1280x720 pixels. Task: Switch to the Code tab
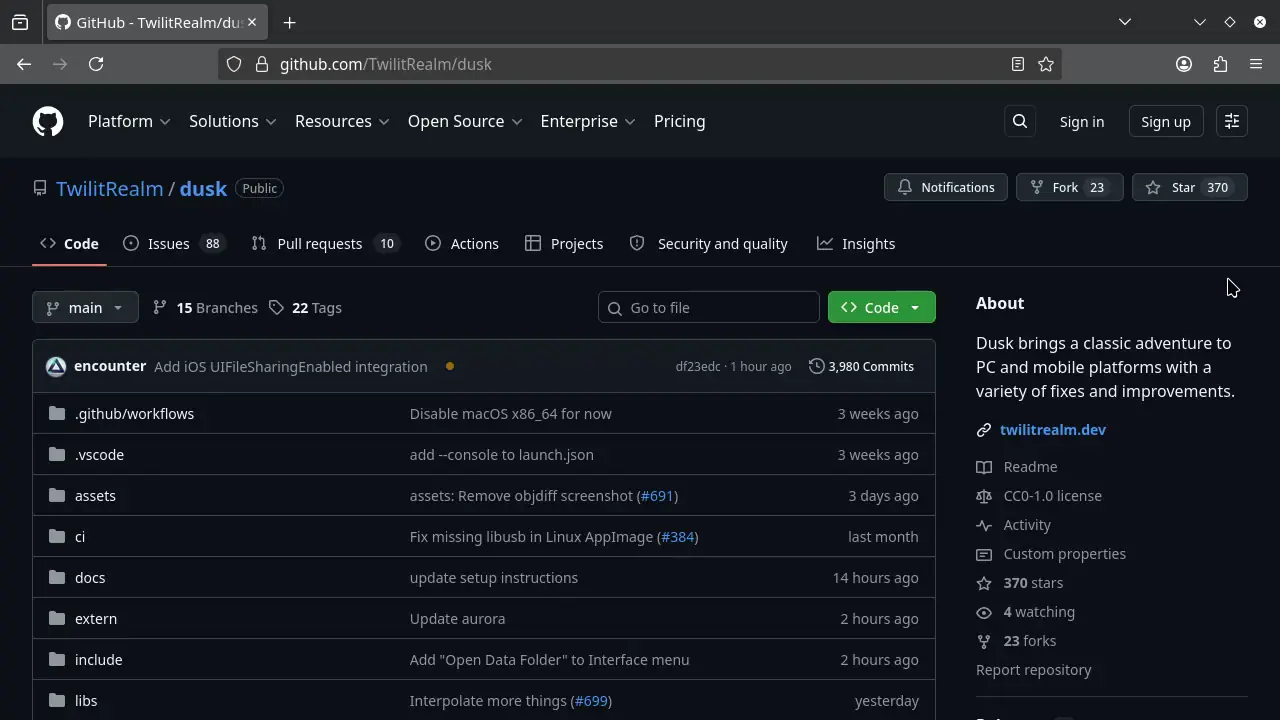(x=69, y=244)
